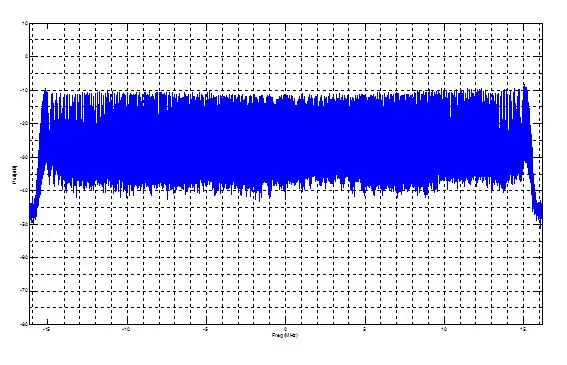The height and width of the screenshot is (365, 567).
Task: Click the 'Freq (MHz)' x-axis label
Action: coord(285,335)
